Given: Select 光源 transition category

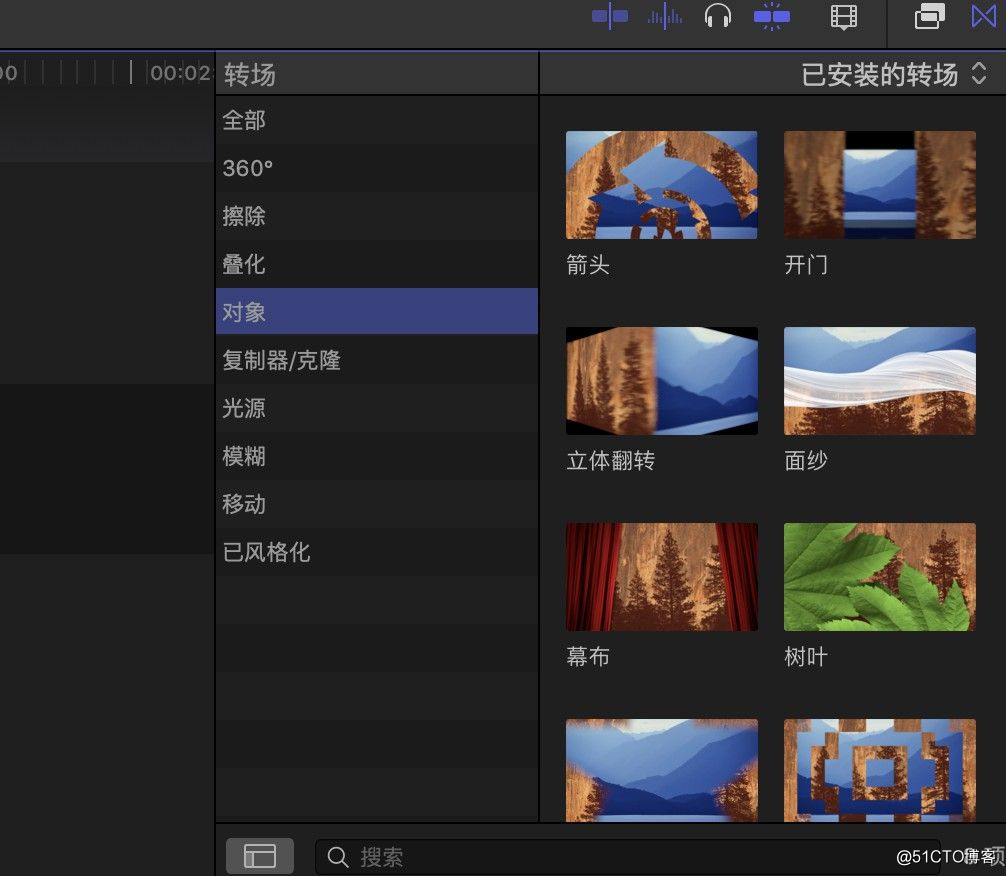Looking at the screenshot, I should [x=377, y=408].
